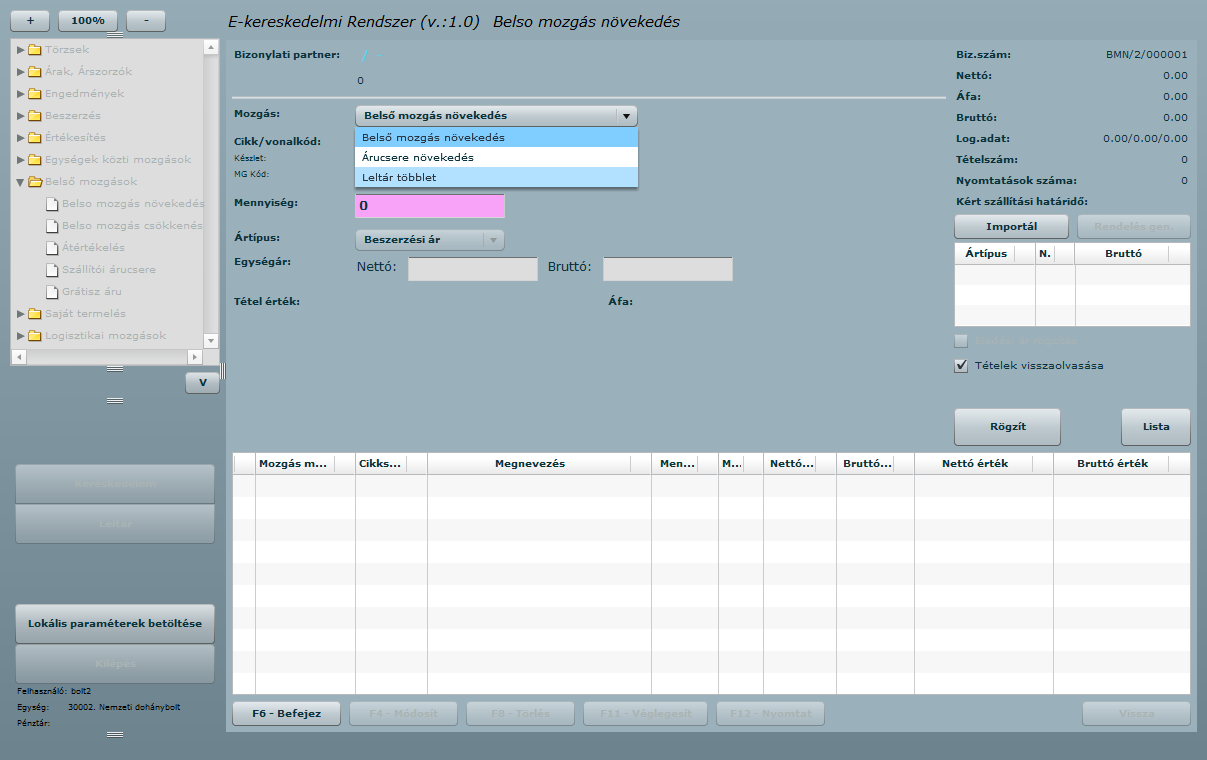Expand the Saját termelés folder arrow
This screenshot has height=760, width=1207.
(21, 313)
